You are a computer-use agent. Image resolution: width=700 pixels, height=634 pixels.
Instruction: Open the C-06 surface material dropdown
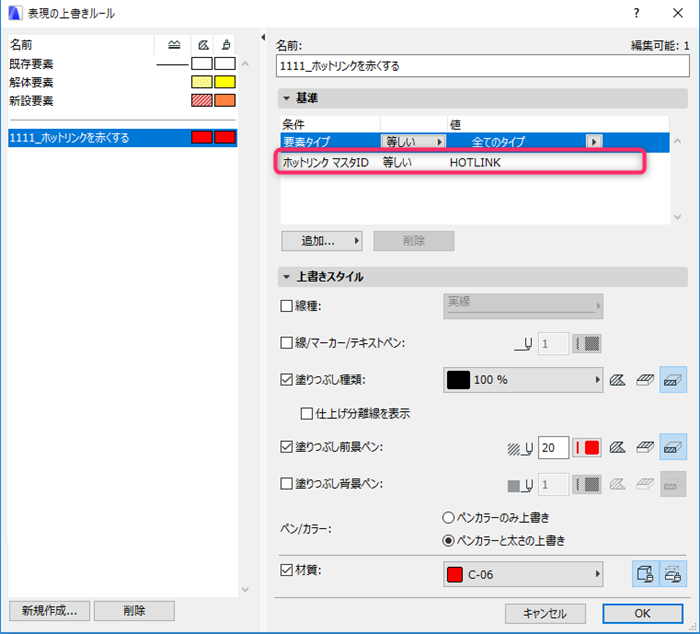[523, 574]
